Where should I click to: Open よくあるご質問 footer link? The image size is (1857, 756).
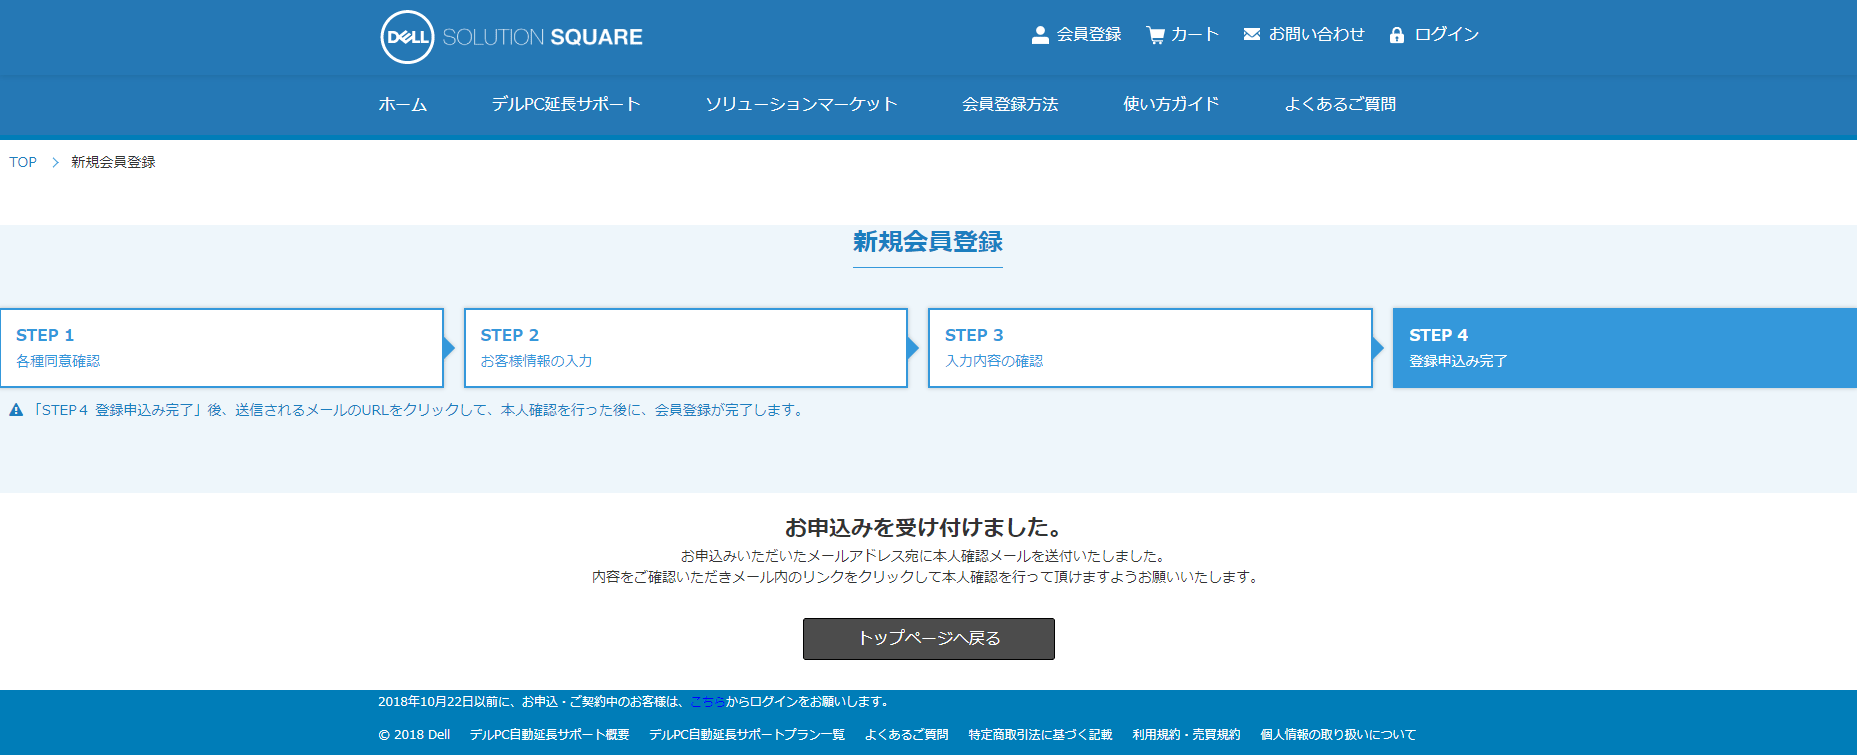pyautogui.click(x=907, y=735)
